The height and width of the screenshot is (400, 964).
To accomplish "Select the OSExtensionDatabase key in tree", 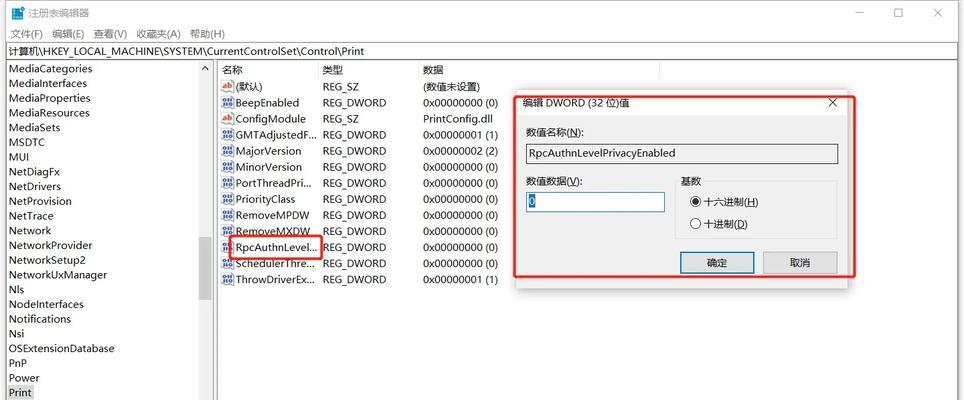I will 61,348.
